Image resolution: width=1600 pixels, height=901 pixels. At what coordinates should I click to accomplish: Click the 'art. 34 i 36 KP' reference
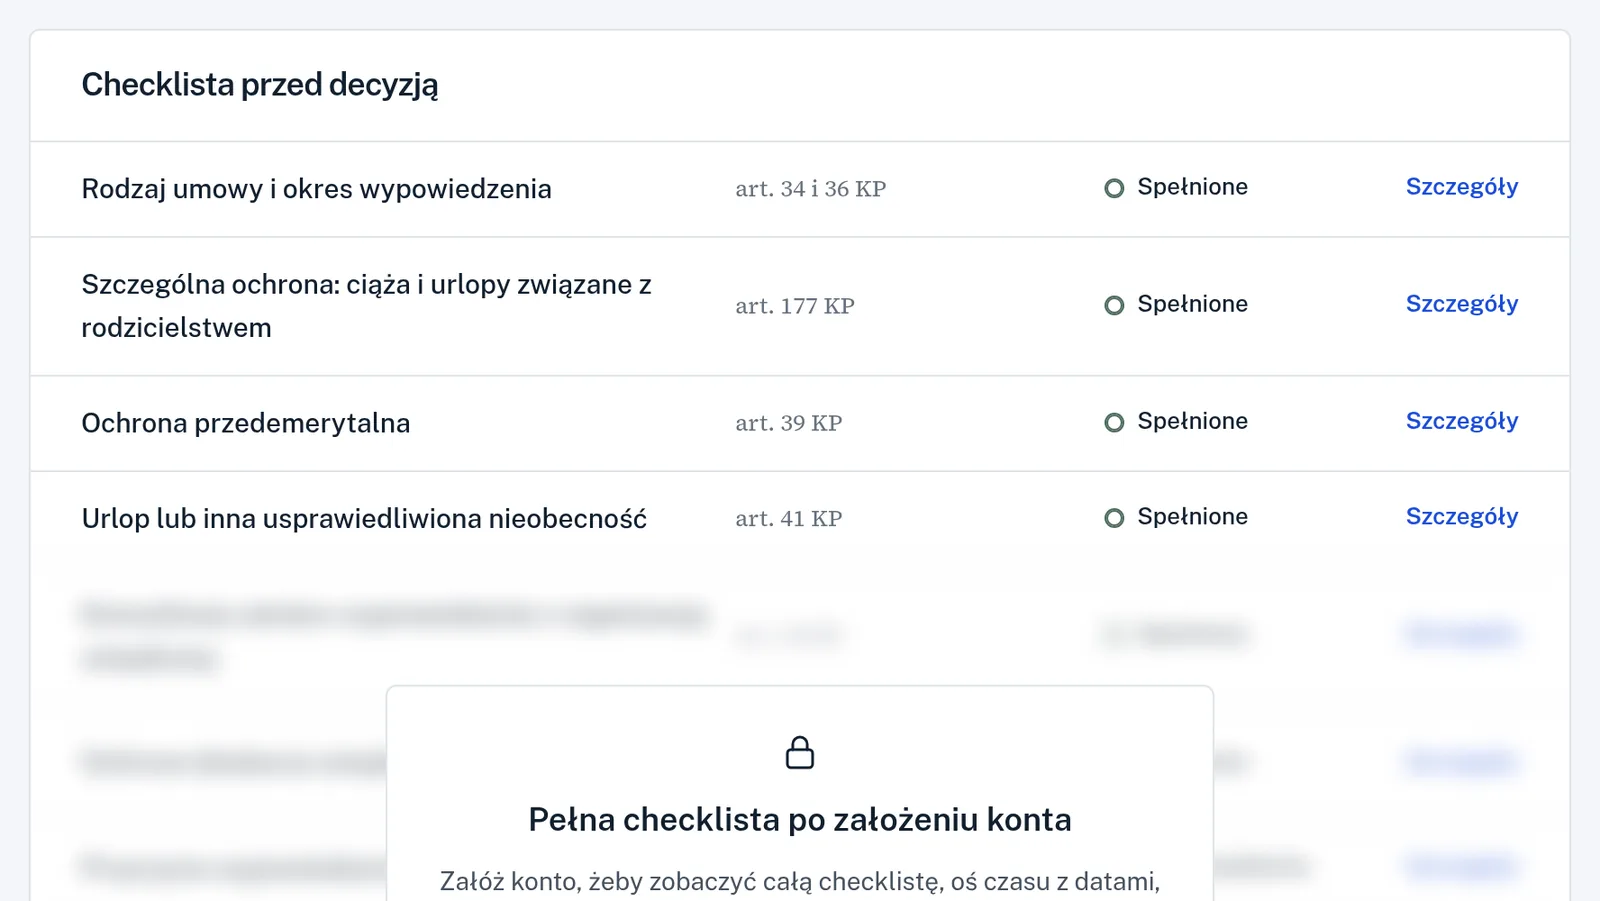(x=811, y=189)
